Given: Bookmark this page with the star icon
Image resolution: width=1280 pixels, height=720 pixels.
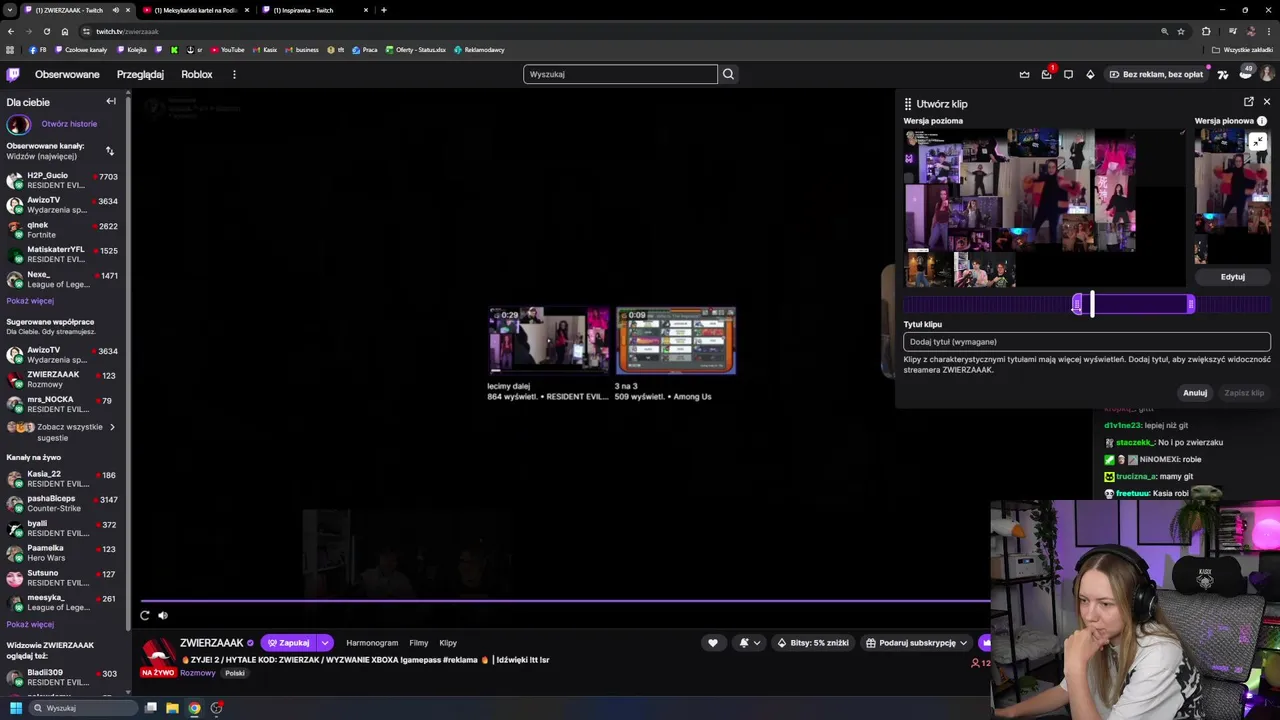Looking at the screenshot, I should (x=1181, y=31).
